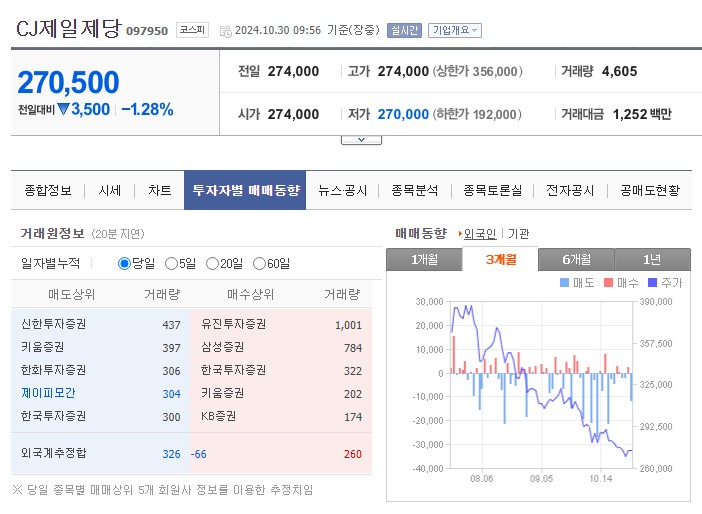Select the 당일 radio button

click(x=124, y=264)
